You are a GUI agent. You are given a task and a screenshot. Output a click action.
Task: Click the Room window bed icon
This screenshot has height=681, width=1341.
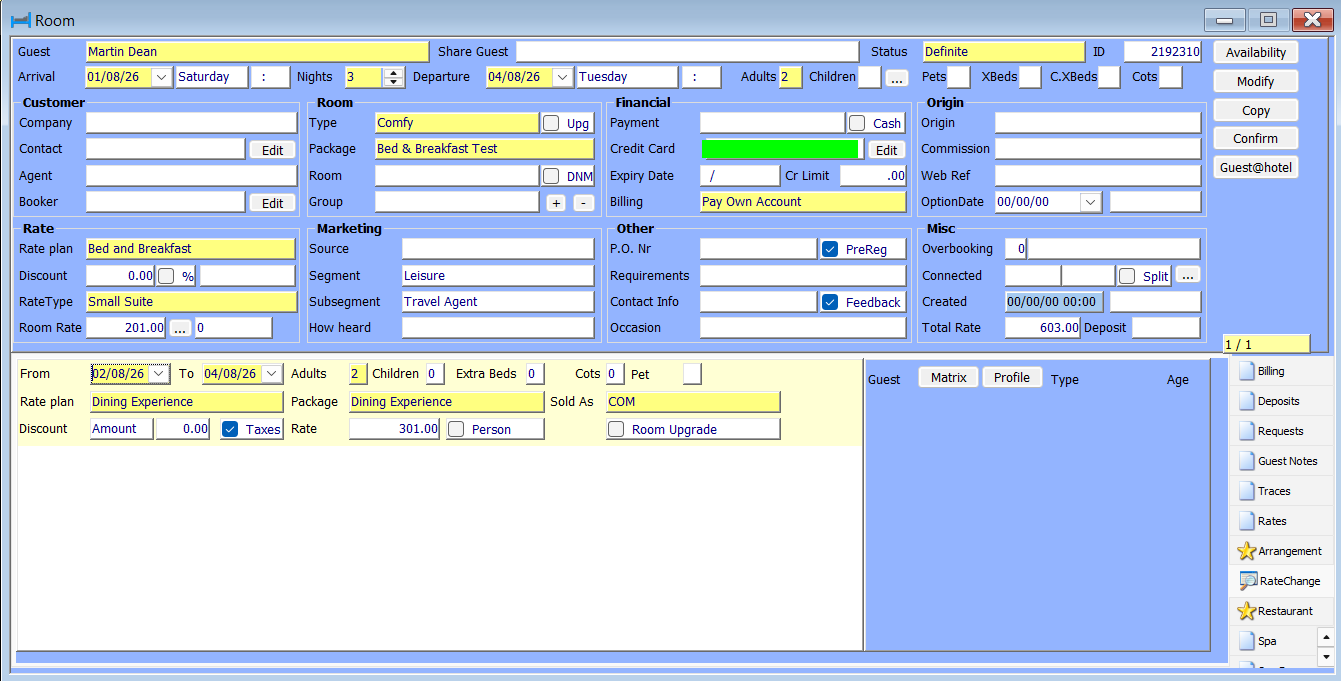[x=20, y=20]
